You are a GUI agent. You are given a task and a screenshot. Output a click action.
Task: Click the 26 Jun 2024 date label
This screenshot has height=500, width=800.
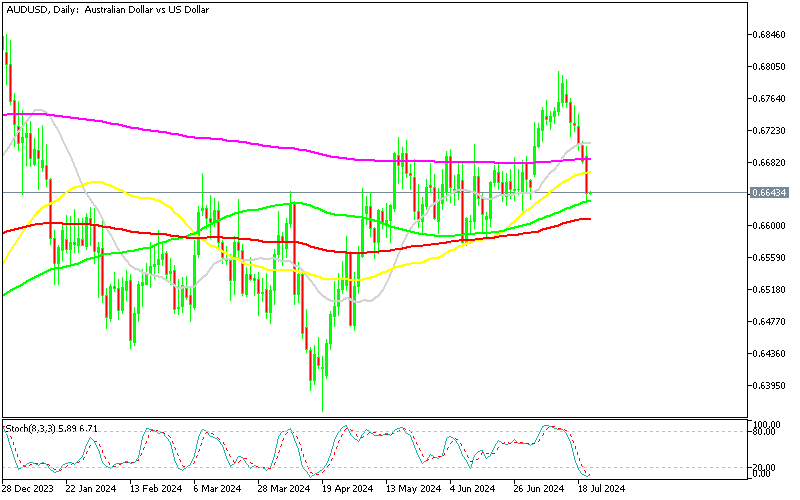tap(539, 489)
